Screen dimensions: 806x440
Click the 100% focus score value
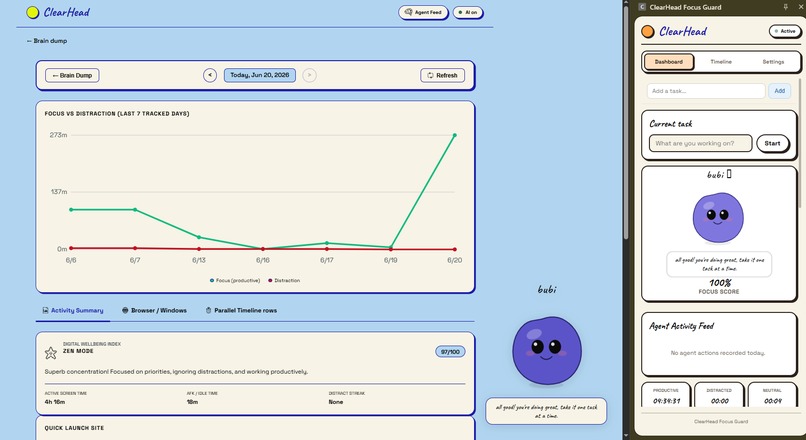pyautogui.click(x=720, y=283)
